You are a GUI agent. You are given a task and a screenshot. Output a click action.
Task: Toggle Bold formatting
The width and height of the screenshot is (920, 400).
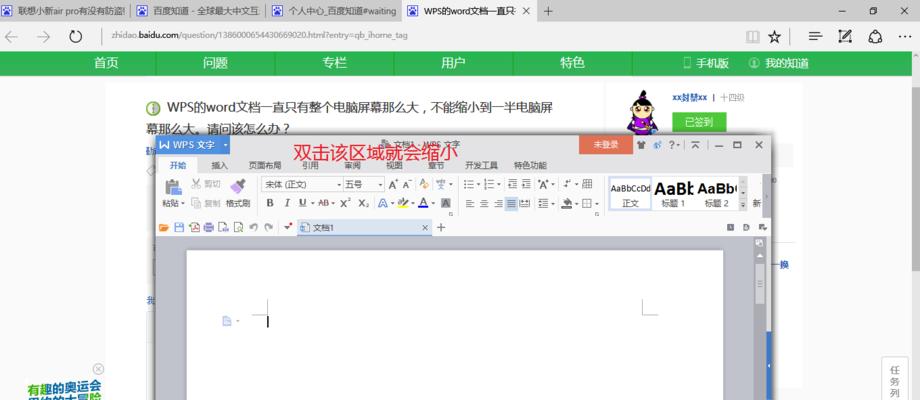270,203
